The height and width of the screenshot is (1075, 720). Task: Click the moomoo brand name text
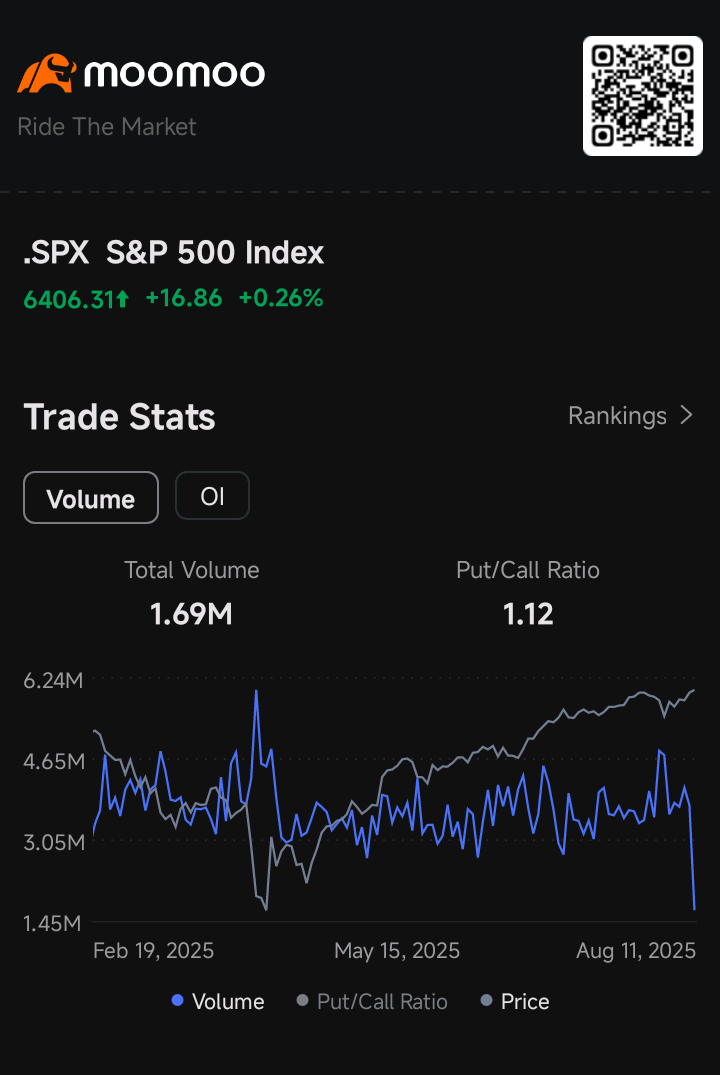tap(174, 73)
